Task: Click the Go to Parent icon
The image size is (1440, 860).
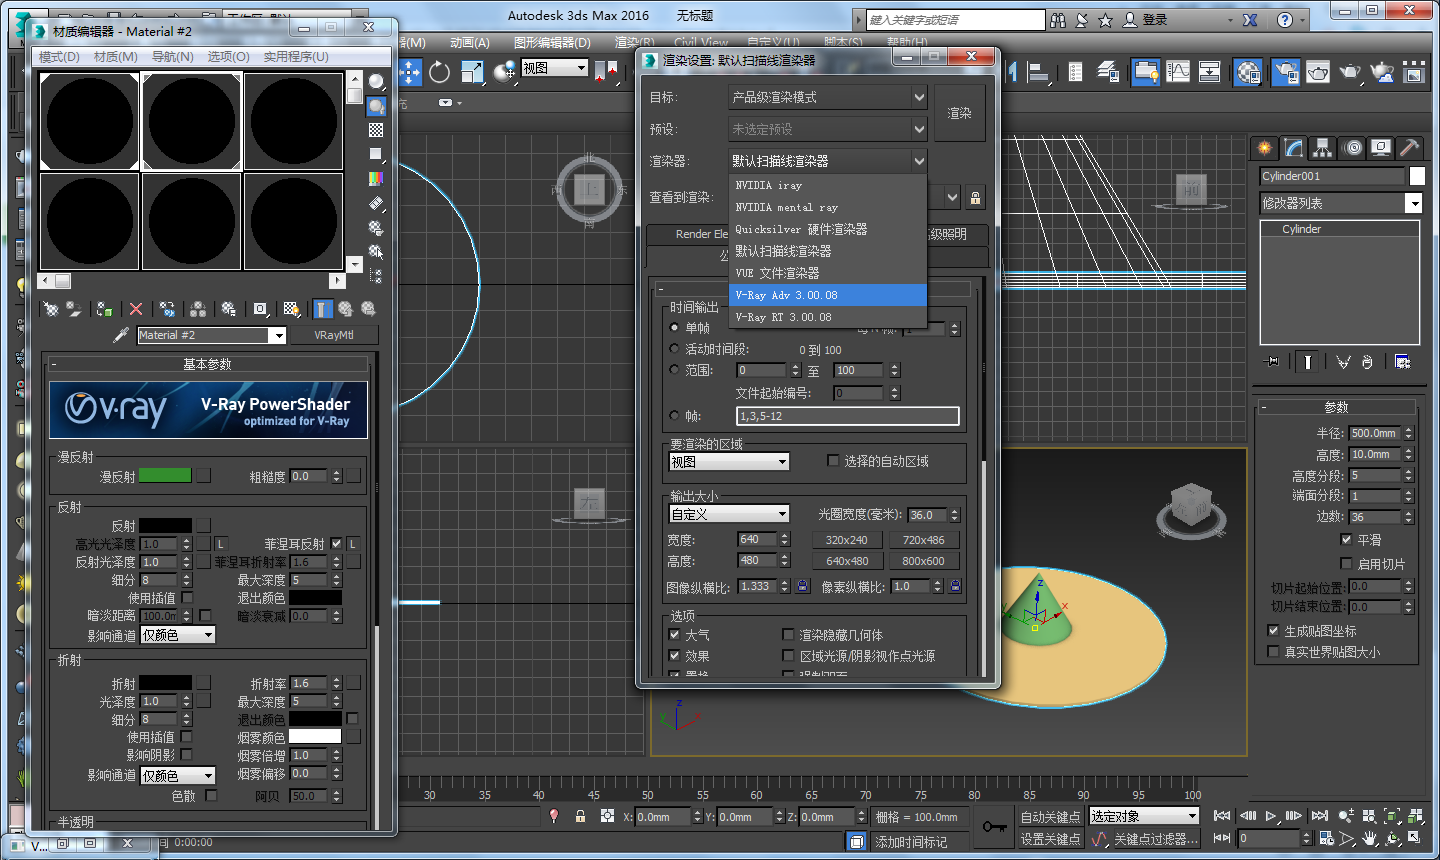Action: [x=345, y=309]
